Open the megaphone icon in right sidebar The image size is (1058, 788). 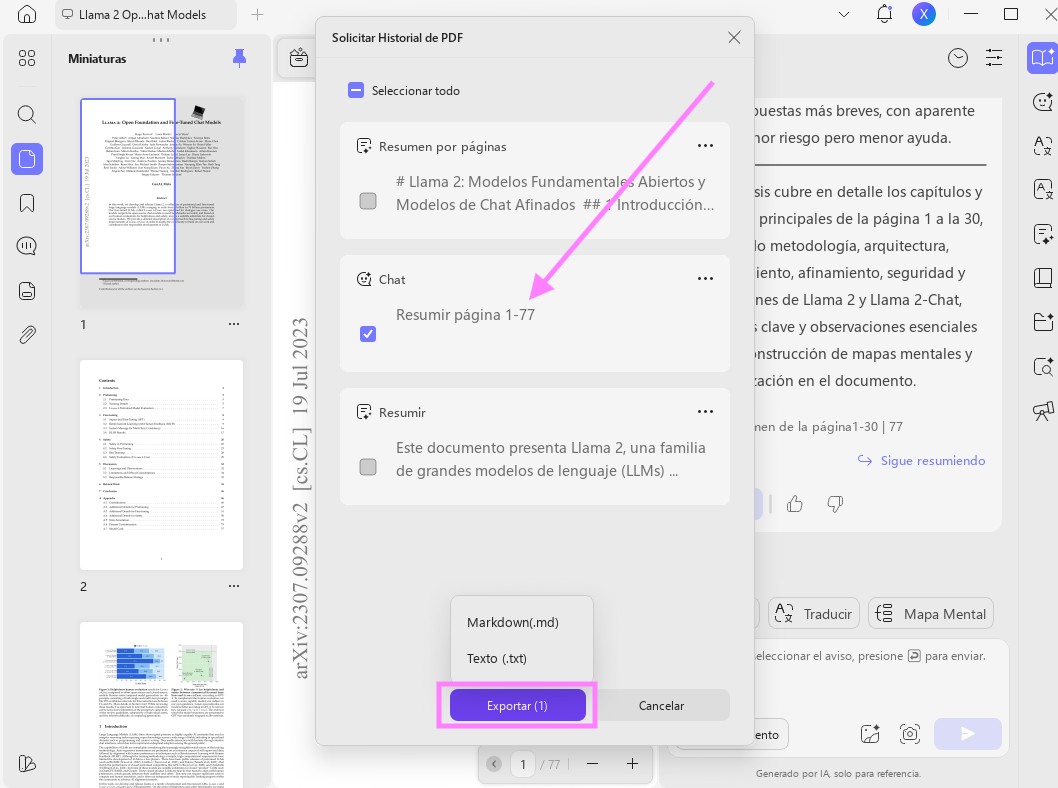pos(1043,411)
